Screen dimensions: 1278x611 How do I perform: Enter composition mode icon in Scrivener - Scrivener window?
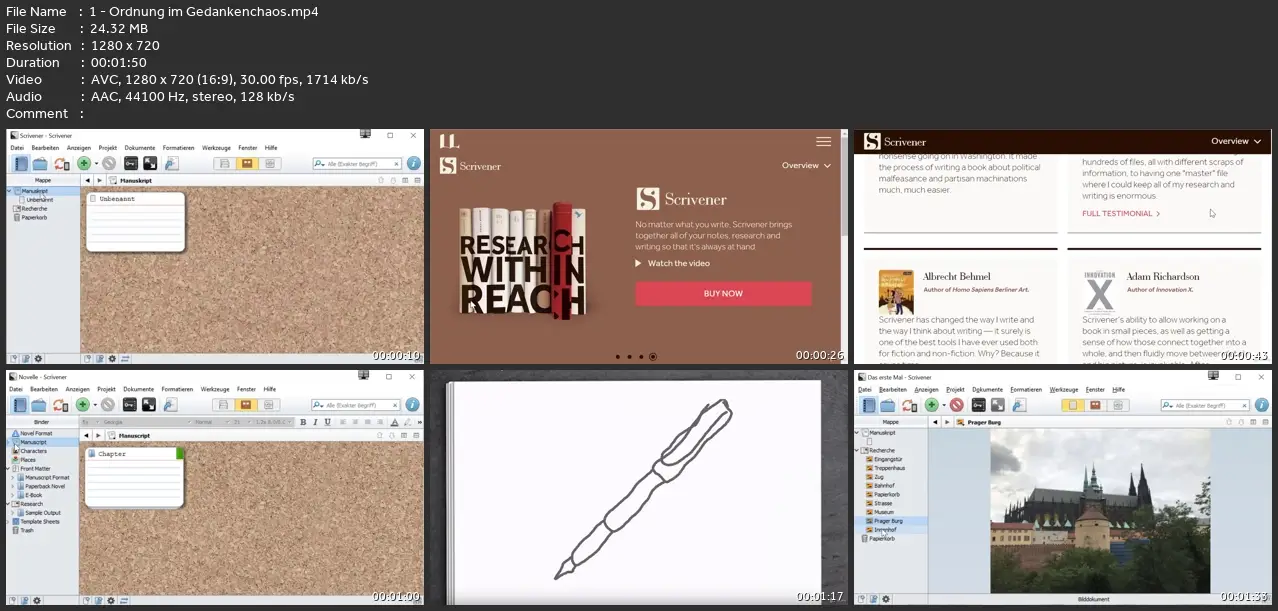[149, 163]
